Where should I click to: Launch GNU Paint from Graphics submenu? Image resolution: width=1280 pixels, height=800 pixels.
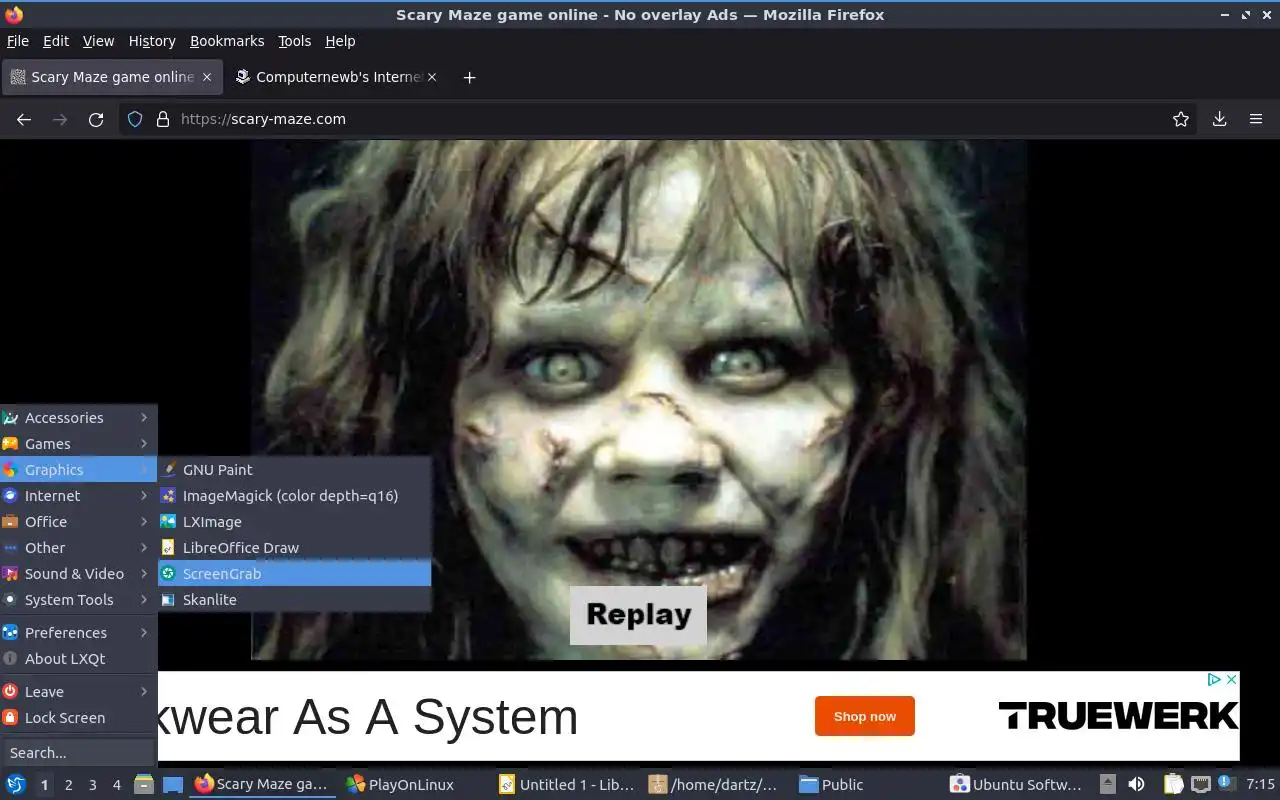click(295, 470)
